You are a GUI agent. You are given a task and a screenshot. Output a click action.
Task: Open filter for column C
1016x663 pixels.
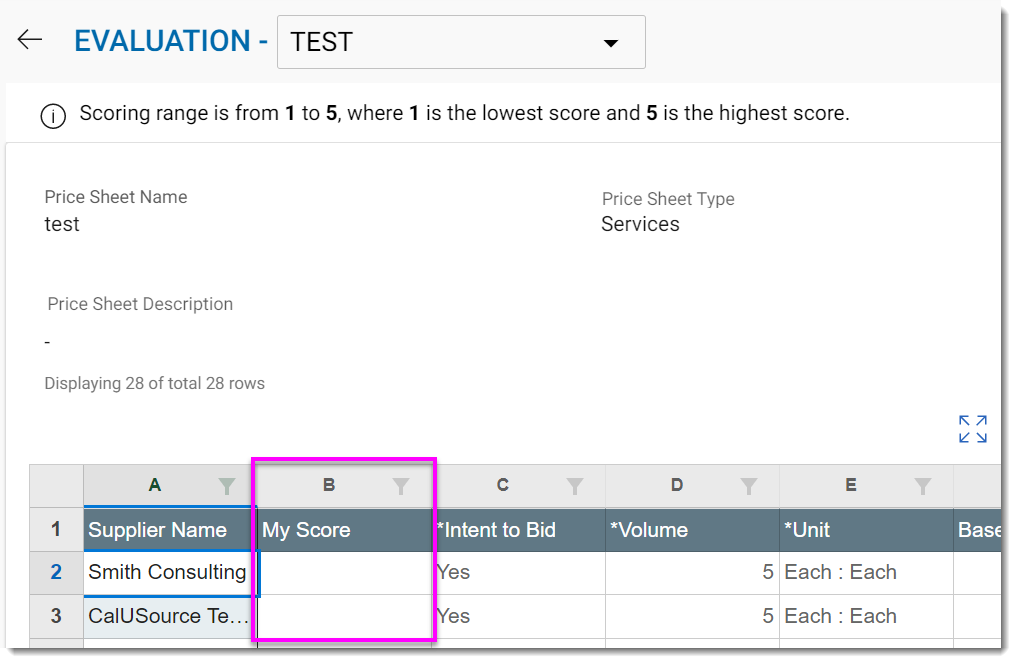click(x=575, y=486)
